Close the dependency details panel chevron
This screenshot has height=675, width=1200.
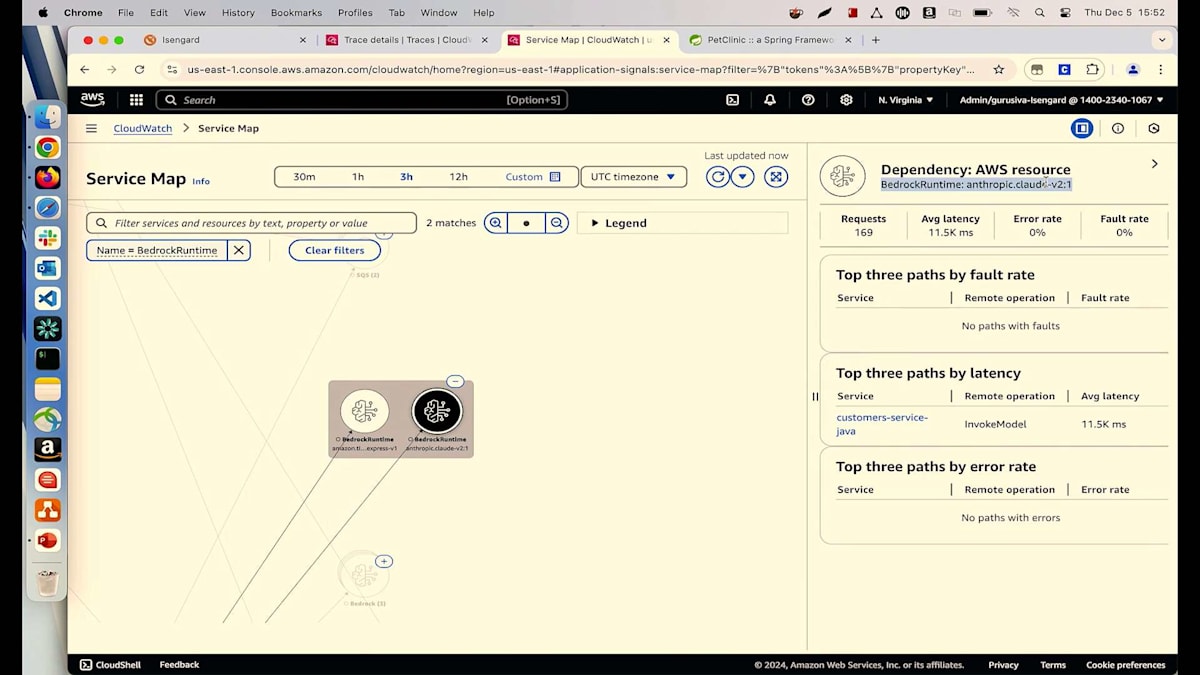(1155, 163)
